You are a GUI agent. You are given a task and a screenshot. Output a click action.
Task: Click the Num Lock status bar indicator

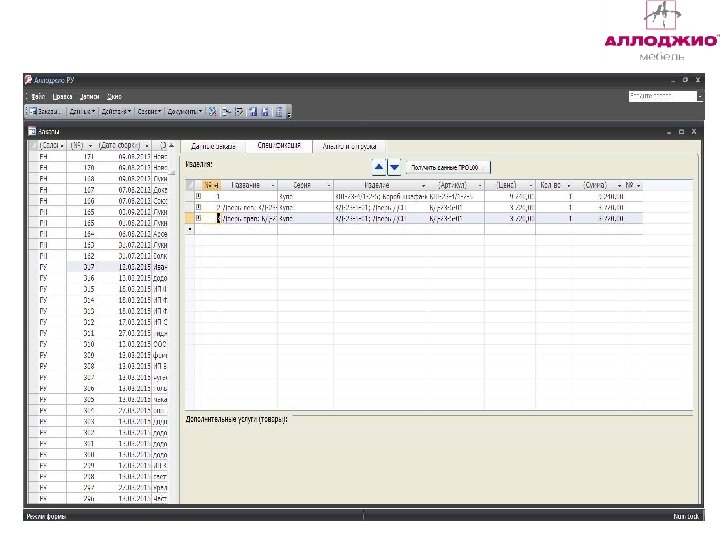click(x=686, y=517)
